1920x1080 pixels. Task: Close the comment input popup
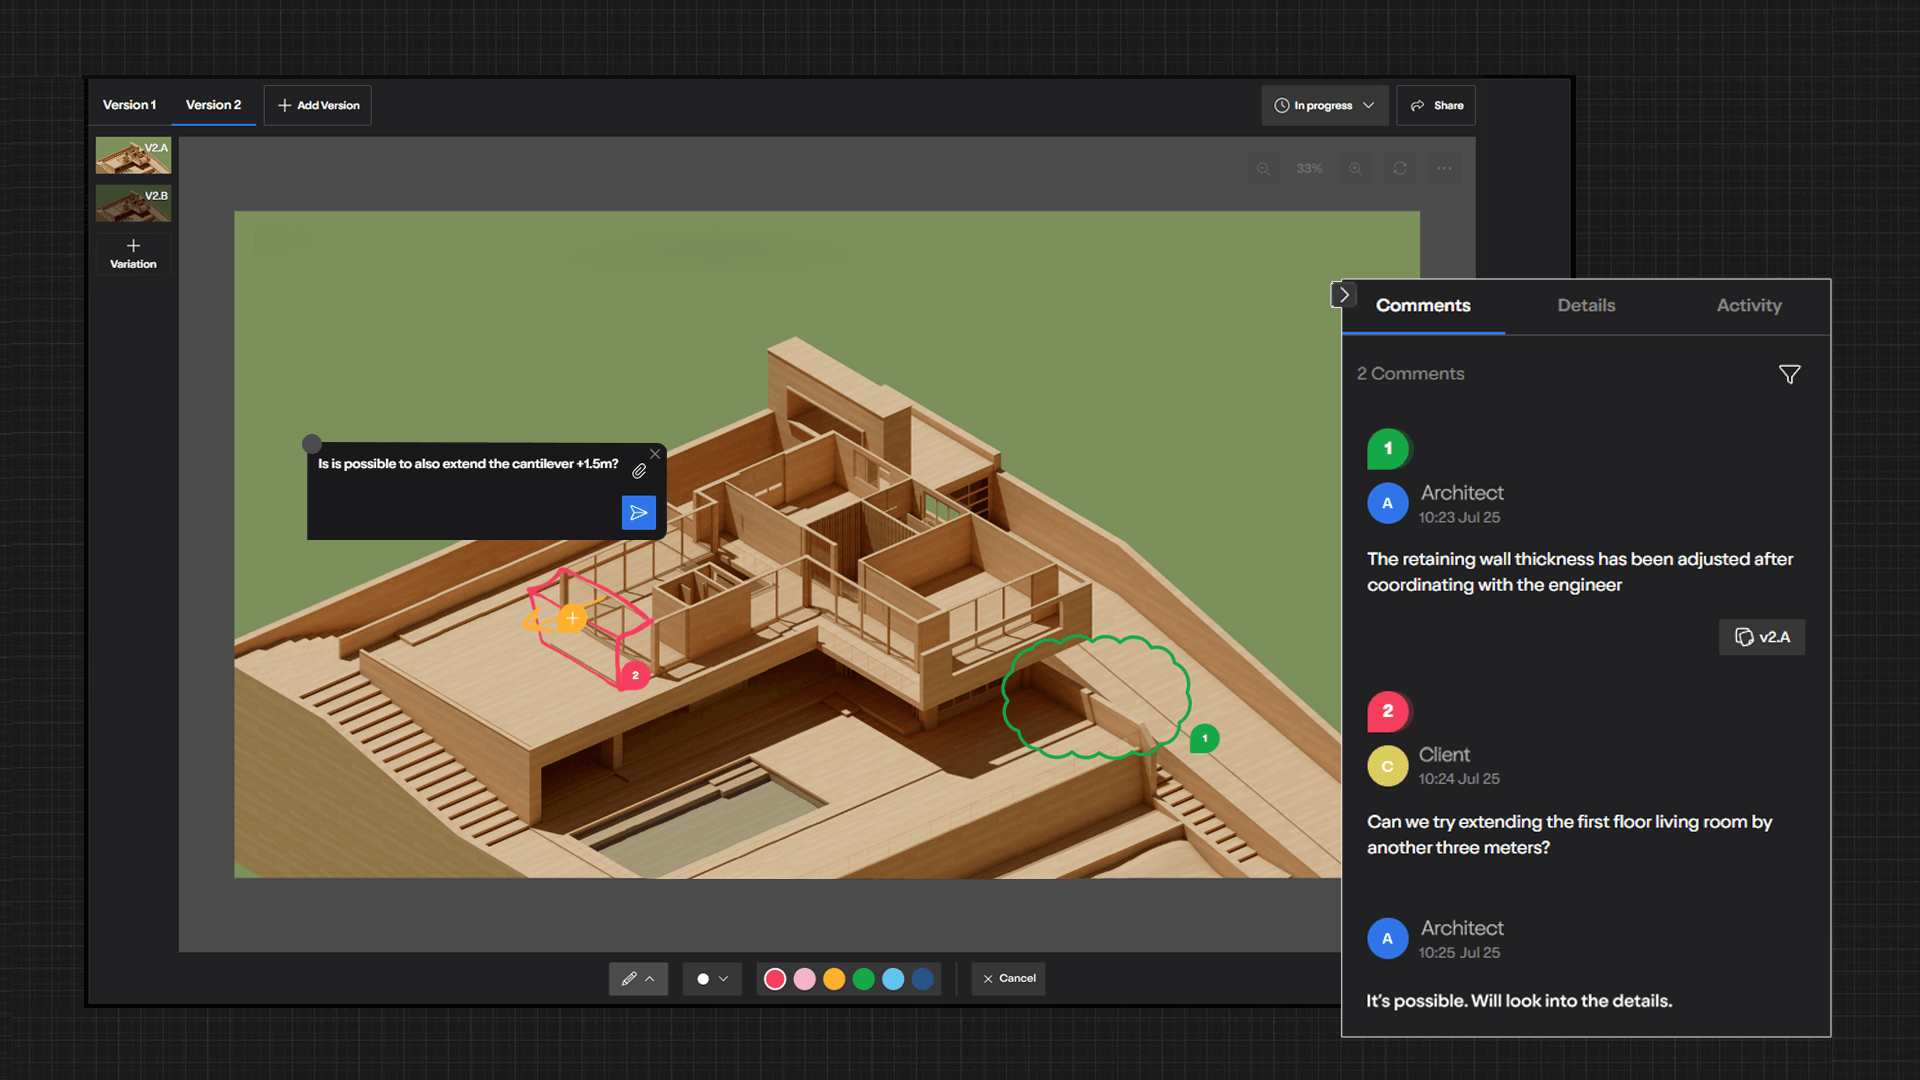click(655, 453)
